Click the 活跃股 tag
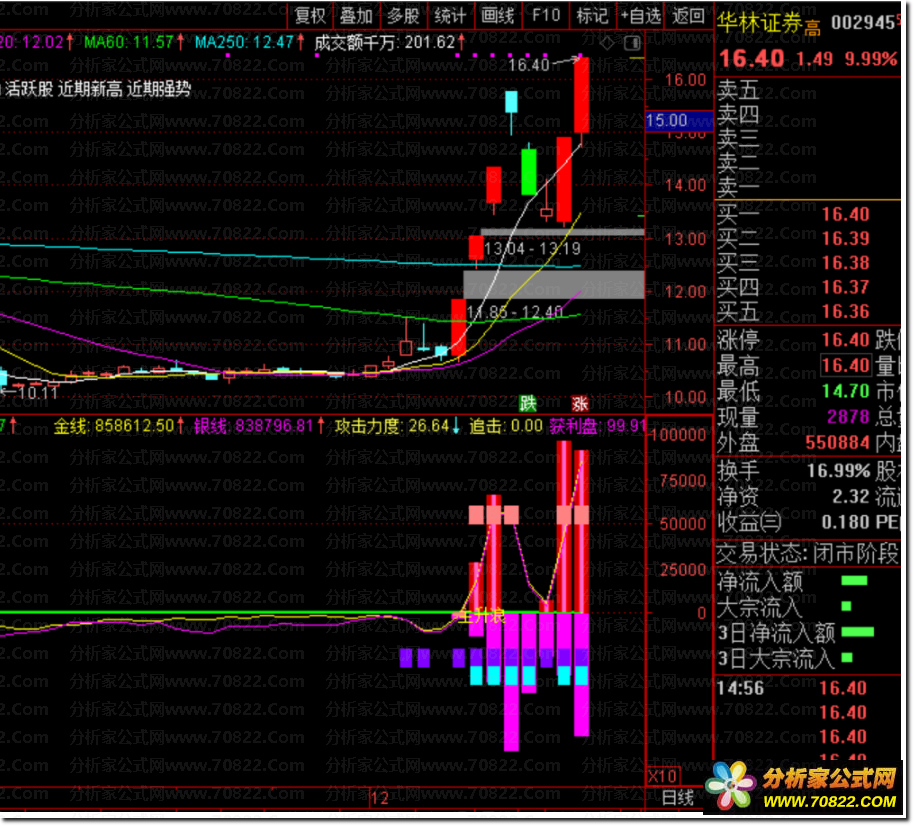Viewport: 915px width, 826px height. [29, 89]
